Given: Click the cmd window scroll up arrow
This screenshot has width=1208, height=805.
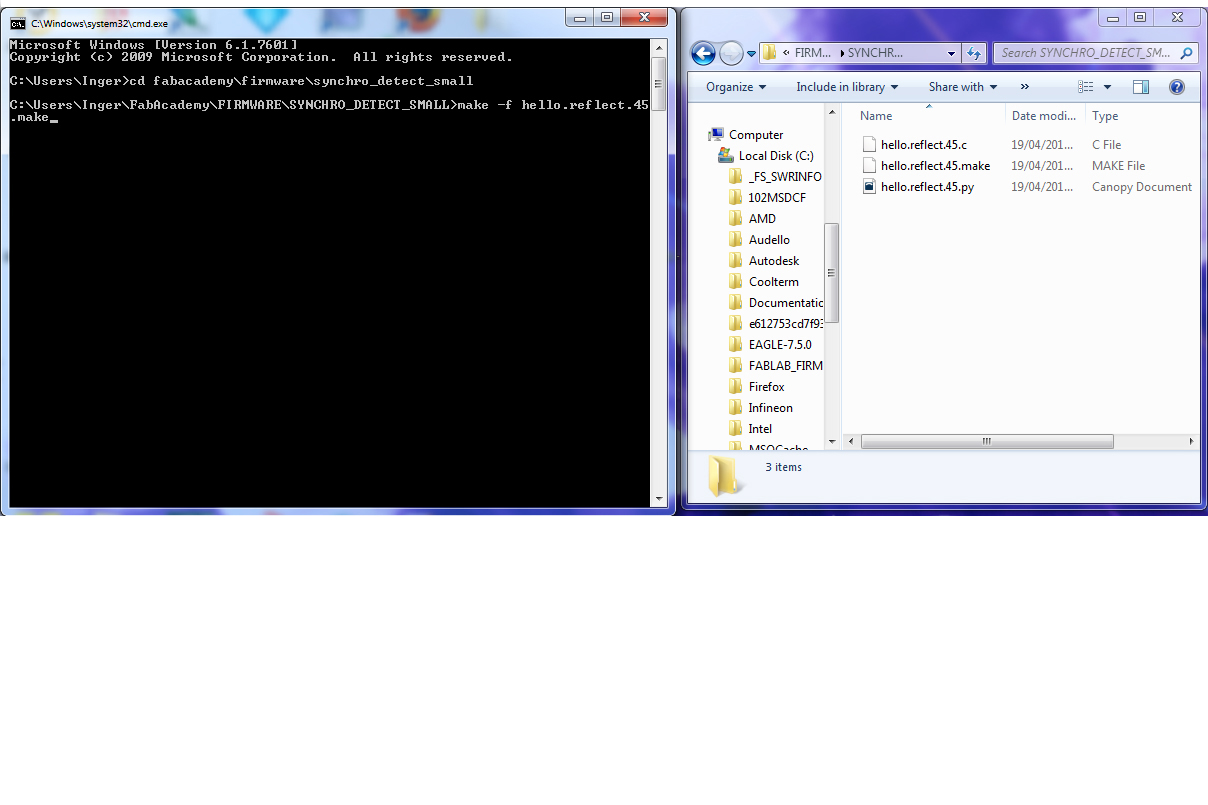Looking at the screenshot, I should pyautogui.click(x=659, y=47).
